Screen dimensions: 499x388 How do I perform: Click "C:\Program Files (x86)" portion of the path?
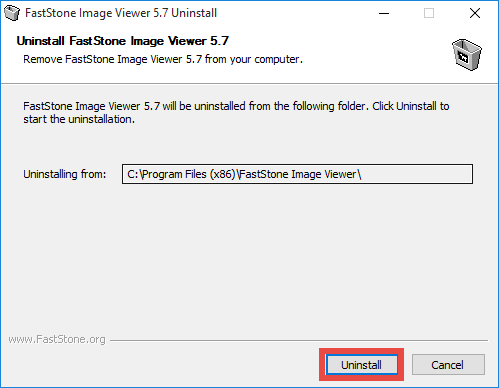(x=181, y=174)
